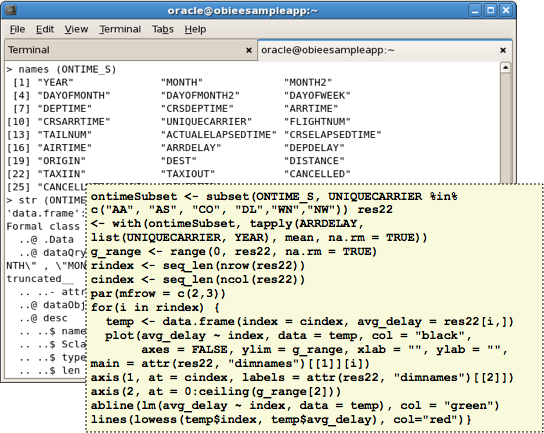Click the "DAYOFMONTH2" column name
Viewport: 544px width, 433px height.
tap(200, 95)
